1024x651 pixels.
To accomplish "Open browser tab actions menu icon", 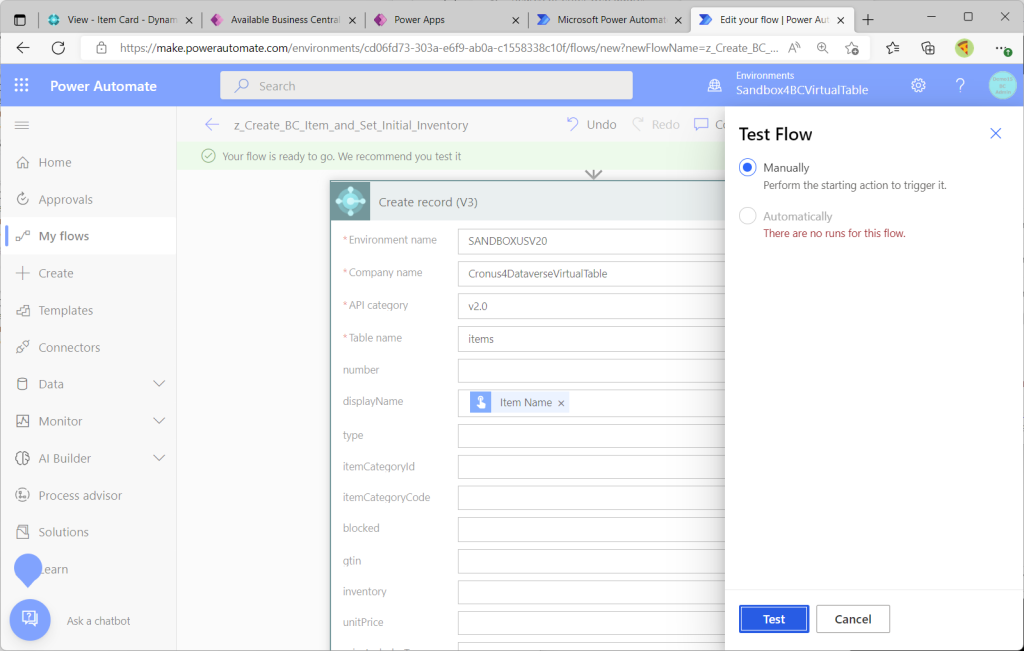I will coord(20,20).
